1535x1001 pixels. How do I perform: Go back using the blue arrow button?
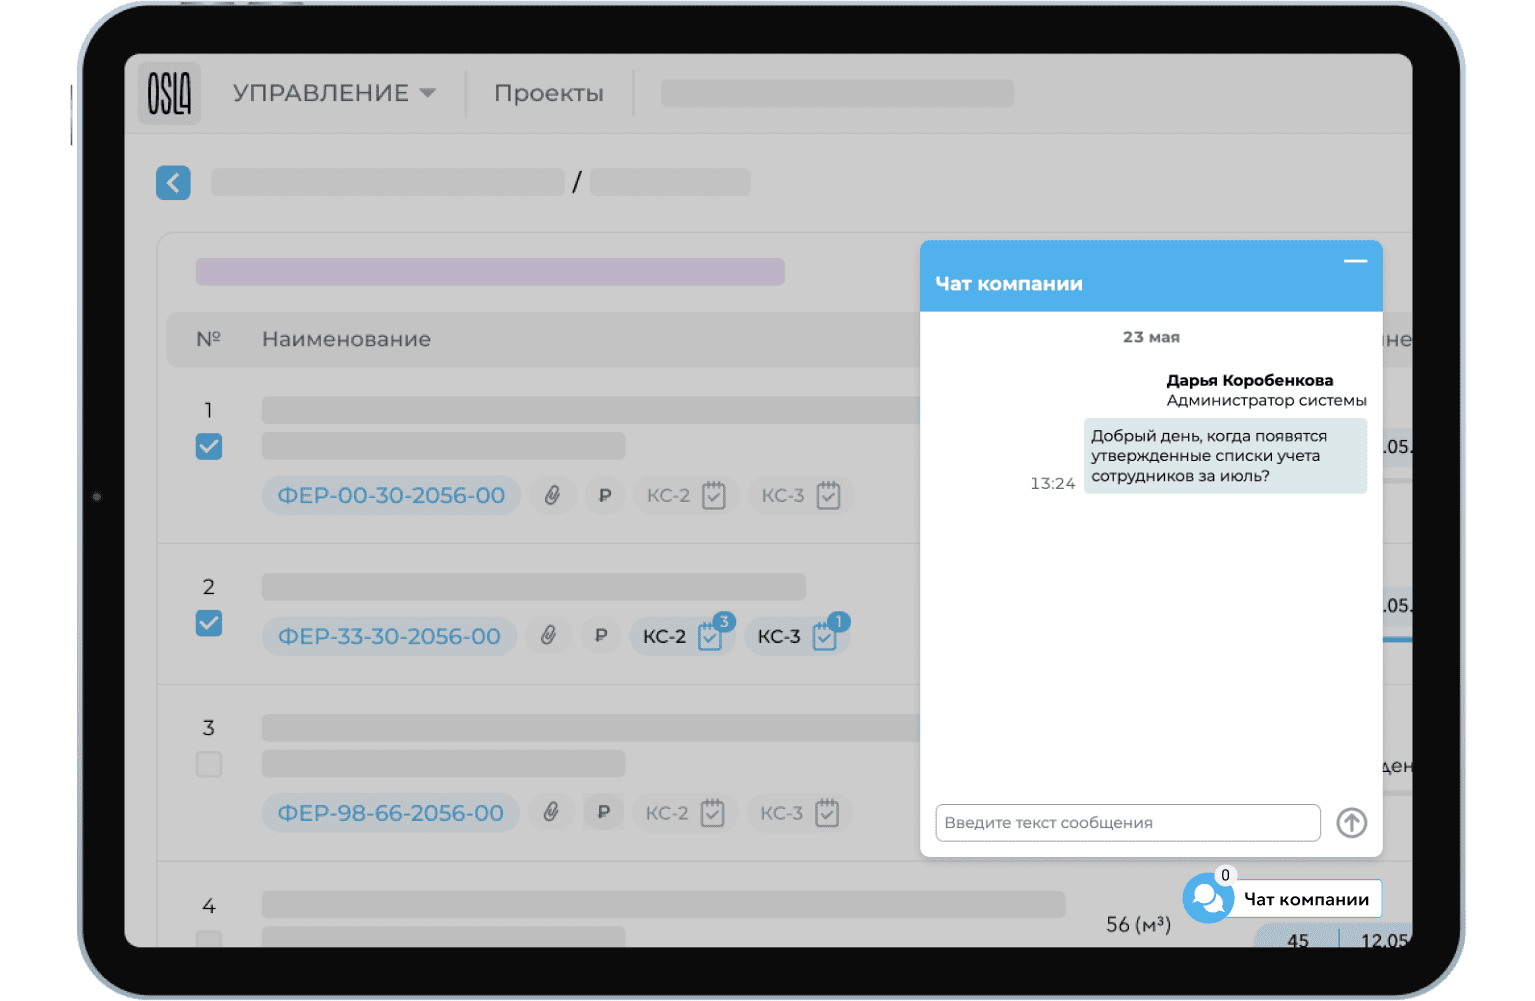173,183
